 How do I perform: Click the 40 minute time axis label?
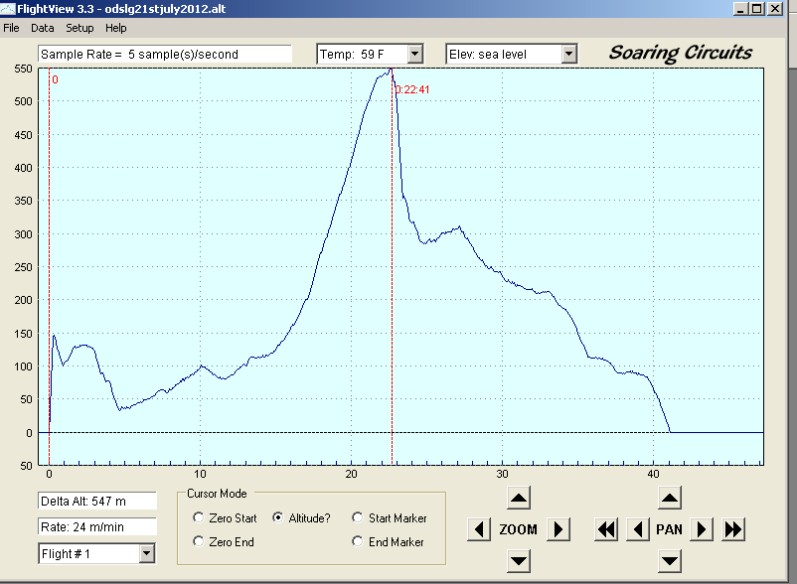(653, 474)
